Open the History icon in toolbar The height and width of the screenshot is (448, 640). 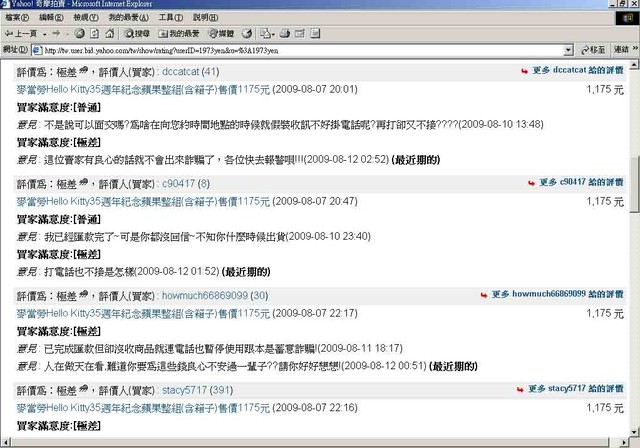click(247, 34)
